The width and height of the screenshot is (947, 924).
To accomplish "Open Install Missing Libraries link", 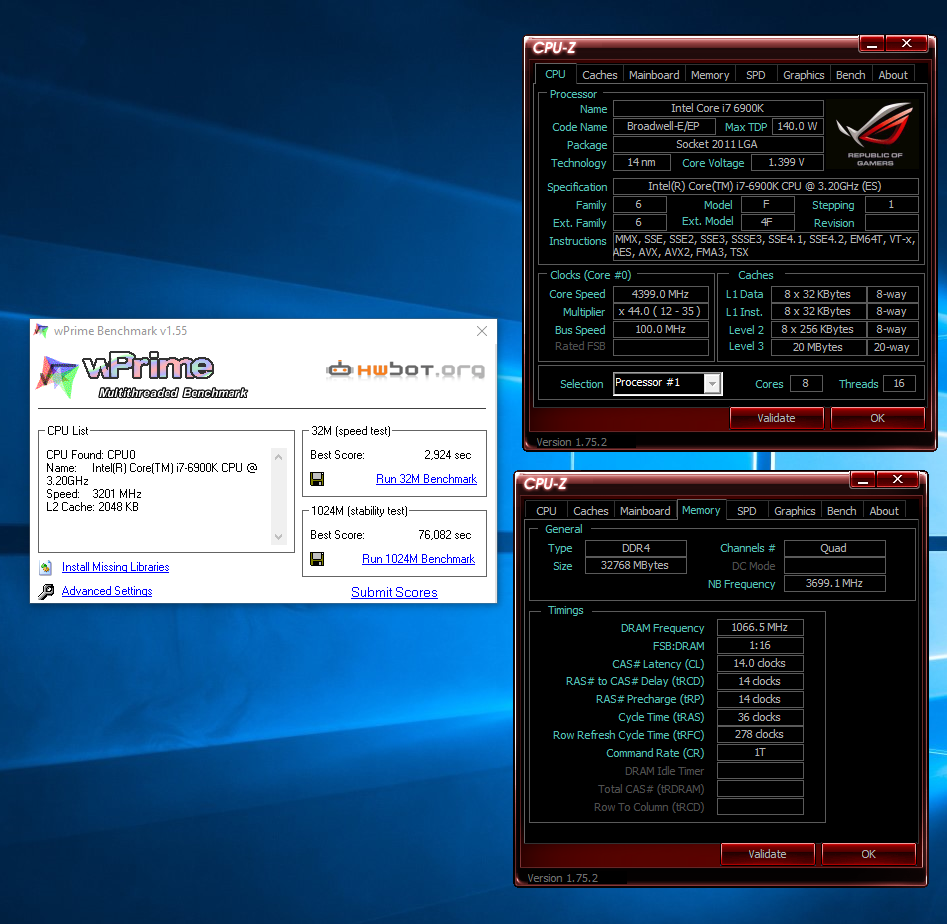I will pos(115,567).
